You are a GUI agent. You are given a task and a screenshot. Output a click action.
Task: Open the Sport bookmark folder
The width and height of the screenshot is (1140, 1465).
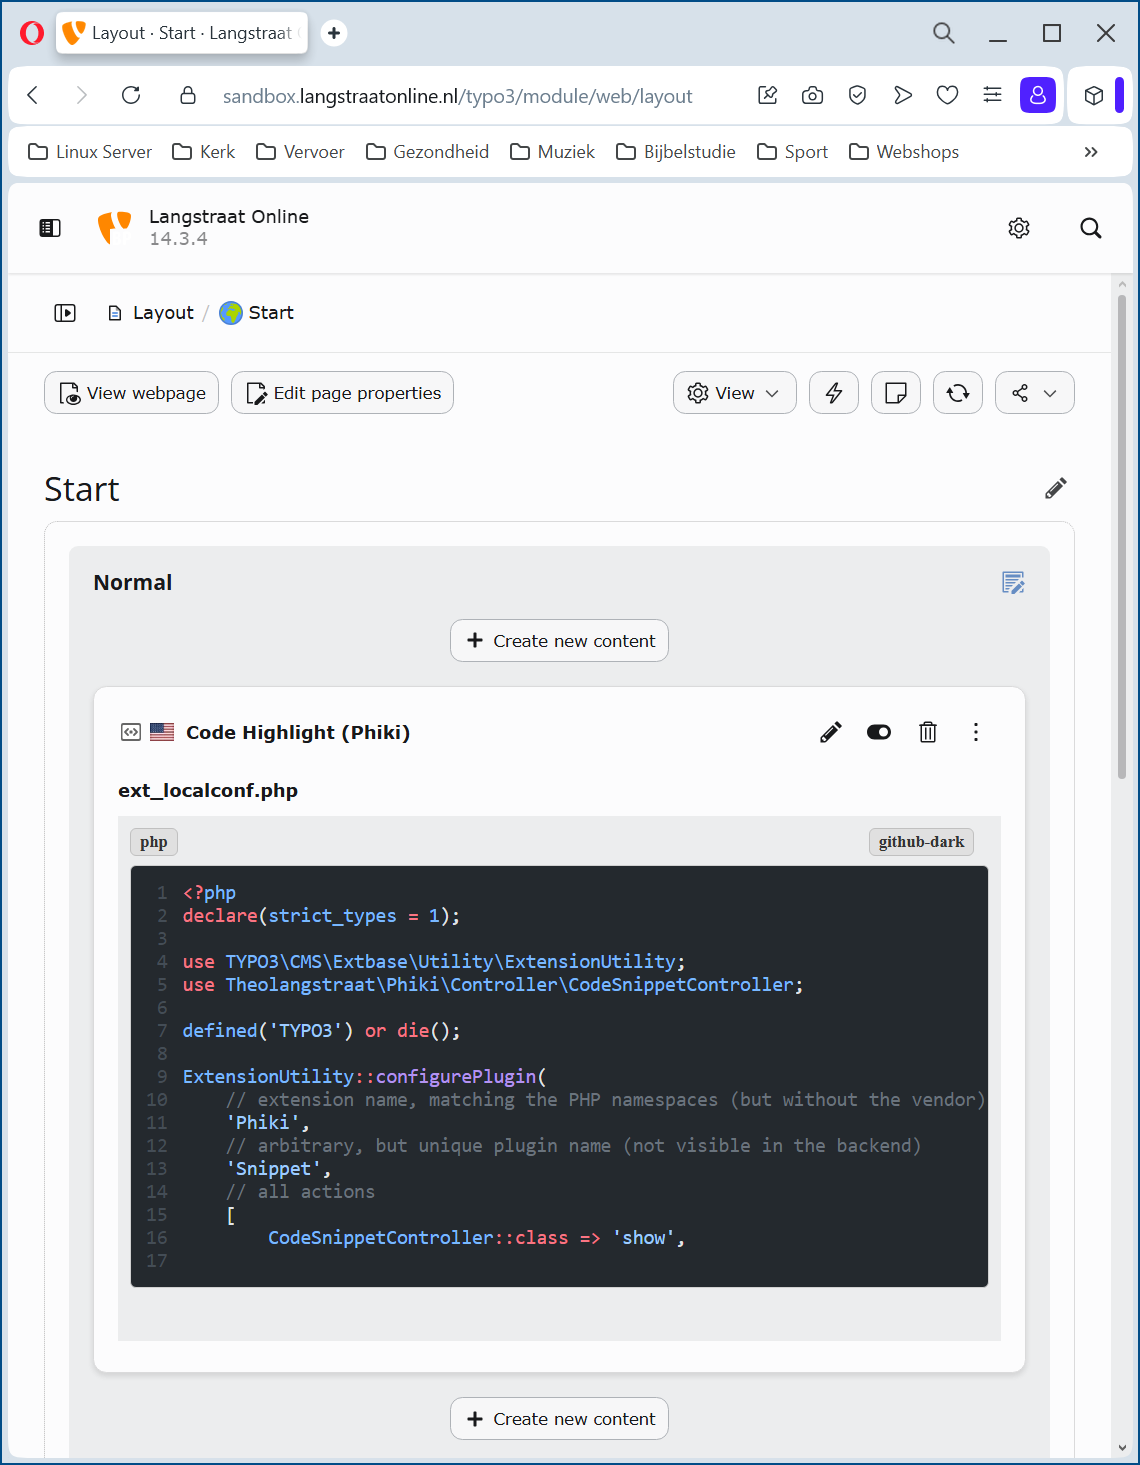tap(793, 152)
